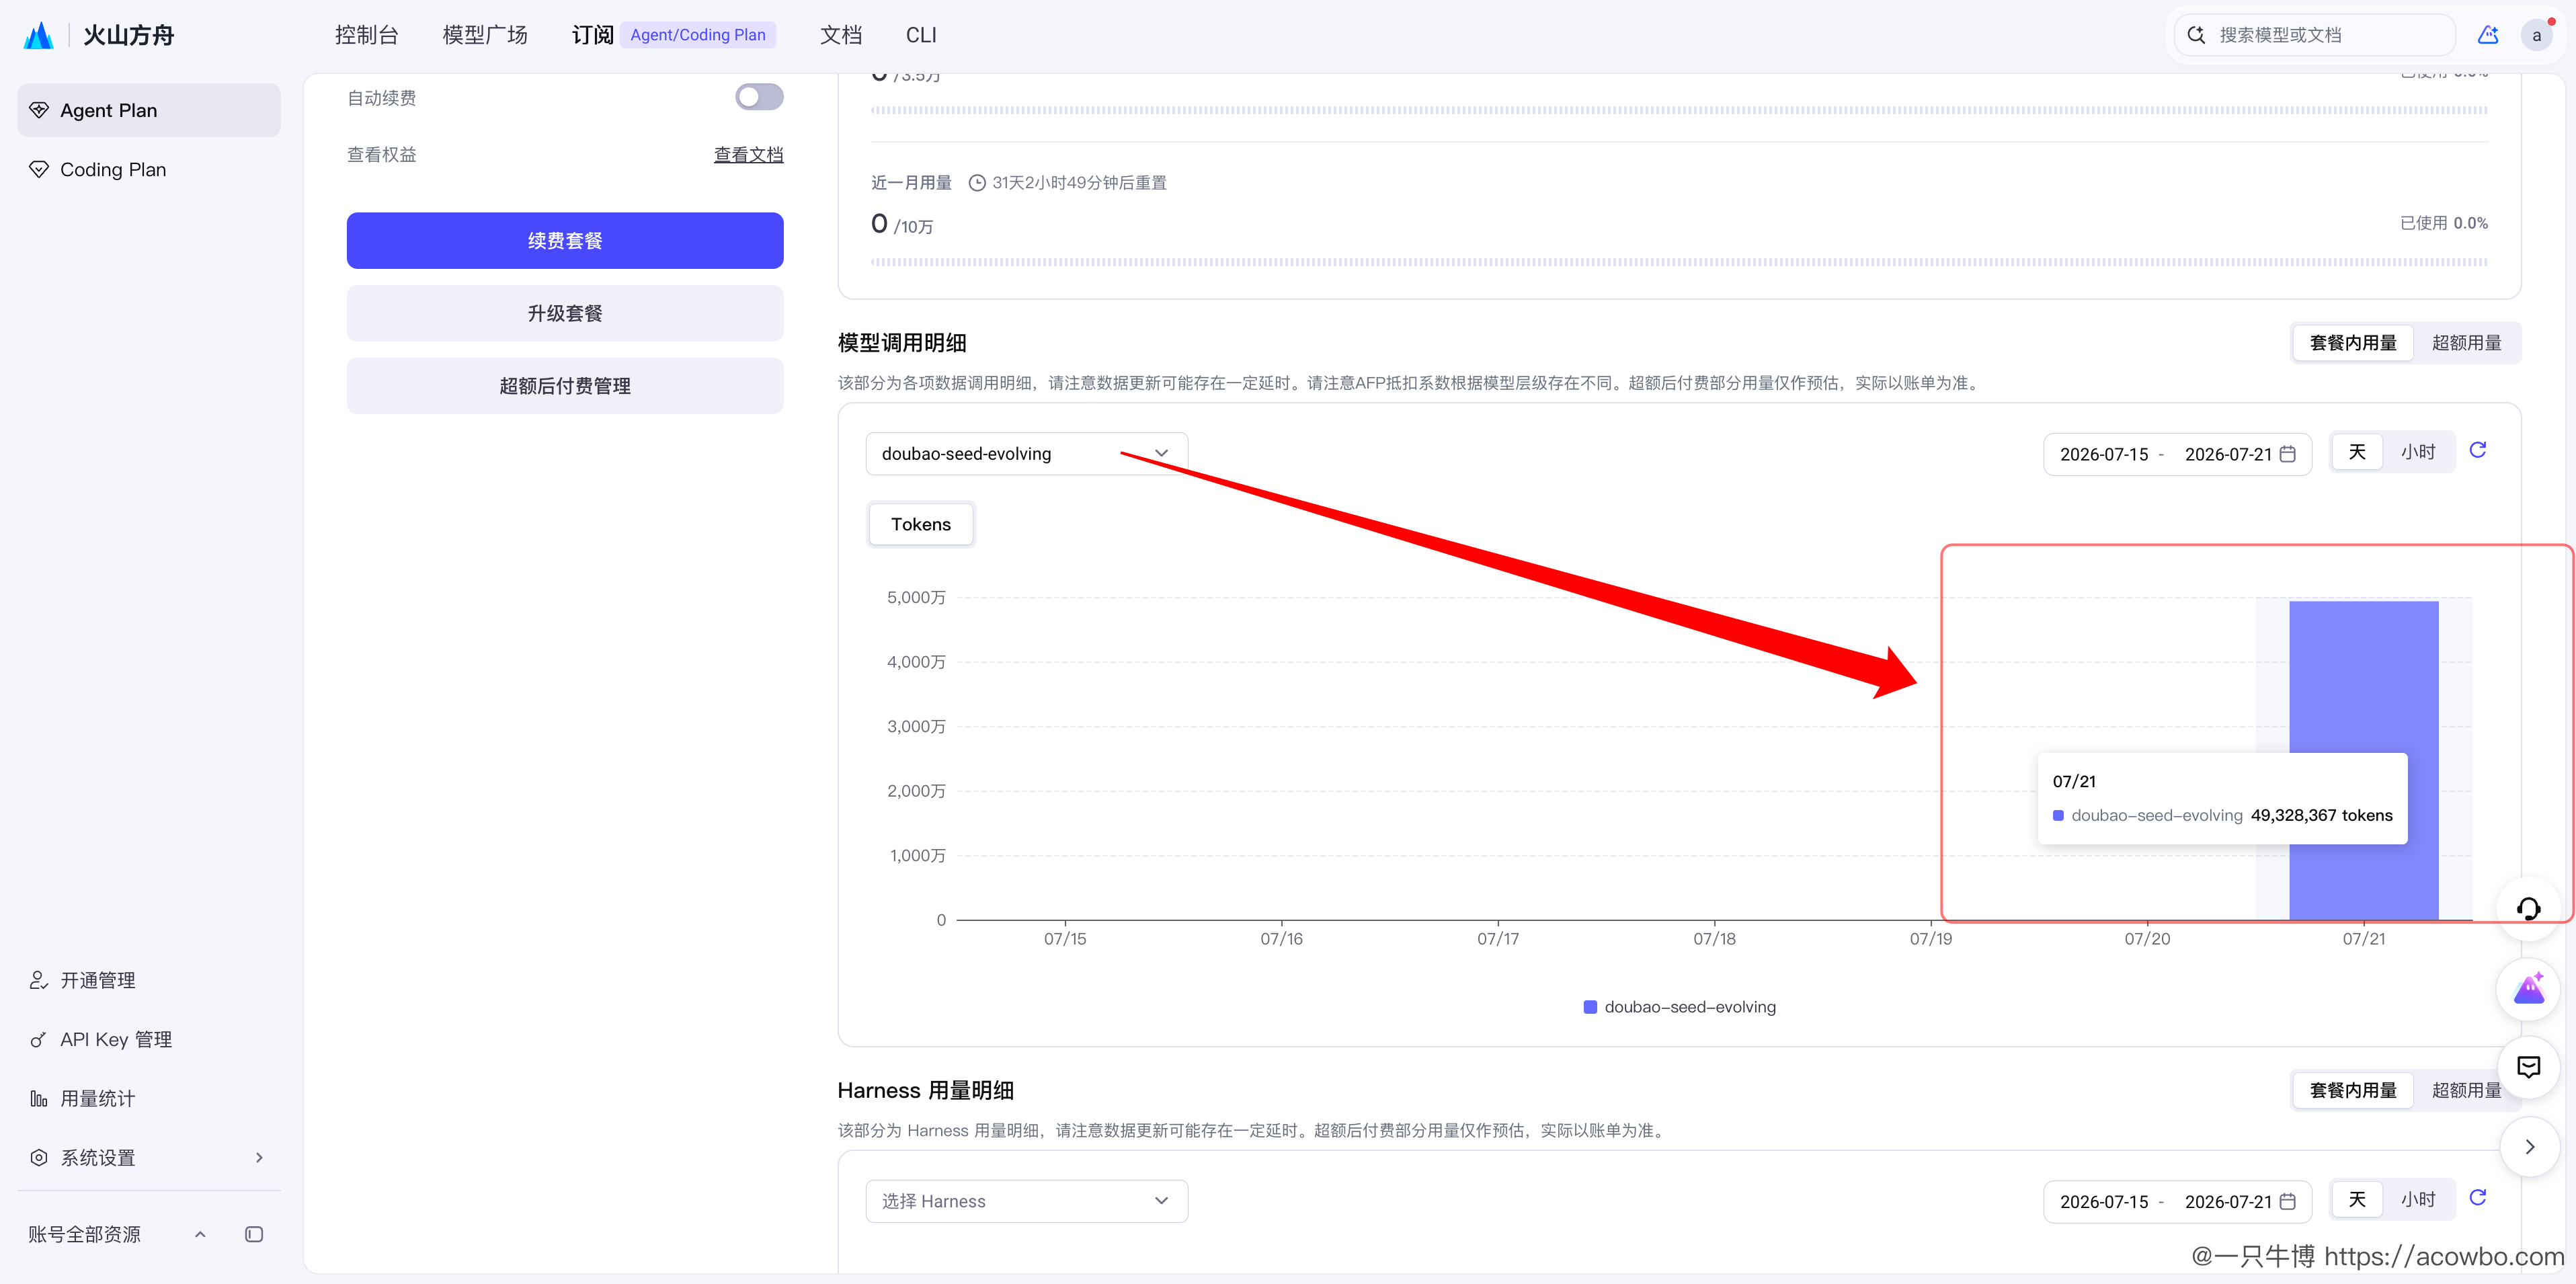The height and width of the screenshot is (1284, 2576).
Task: Click the 用量统计 bar chart icon
Action: pyautogui.click(x=39, y=1098)
